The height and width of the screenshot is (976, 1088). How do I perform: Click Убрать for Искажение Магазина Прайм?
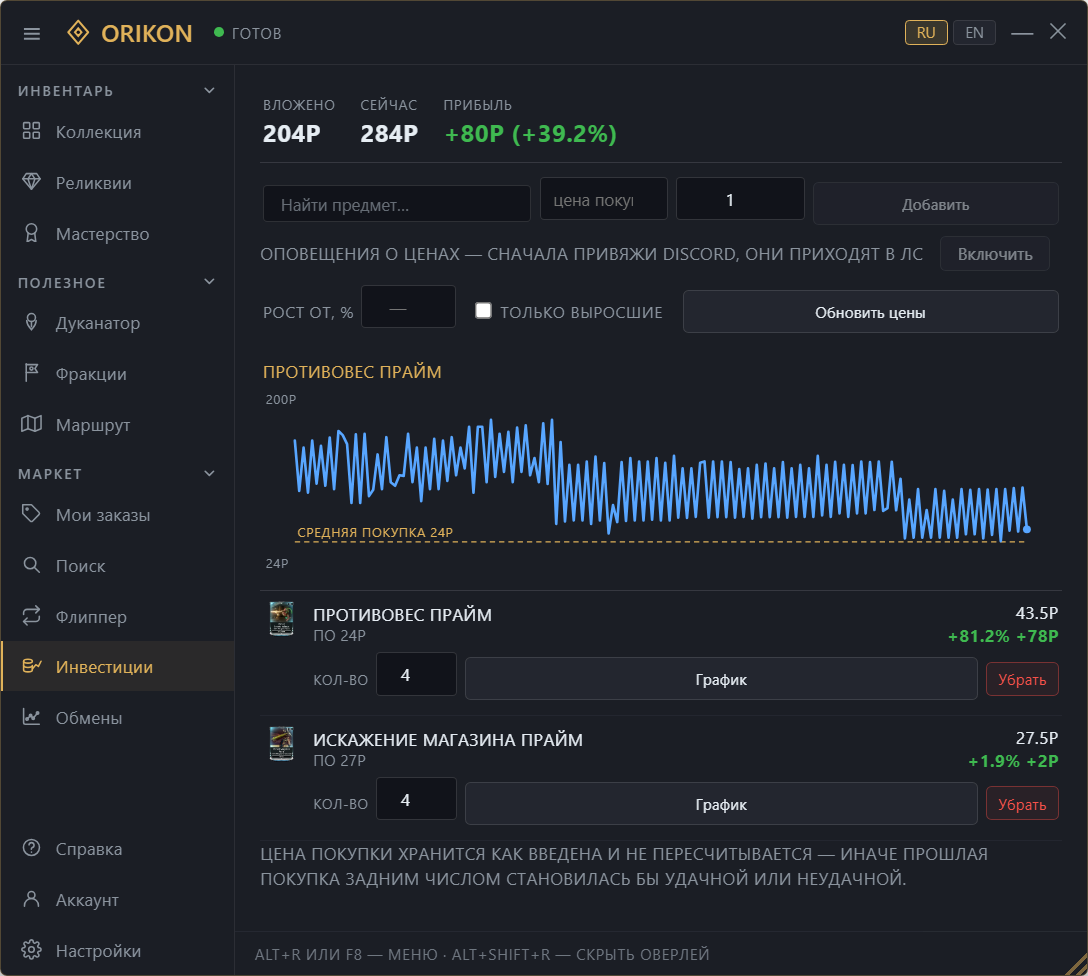1022,804
